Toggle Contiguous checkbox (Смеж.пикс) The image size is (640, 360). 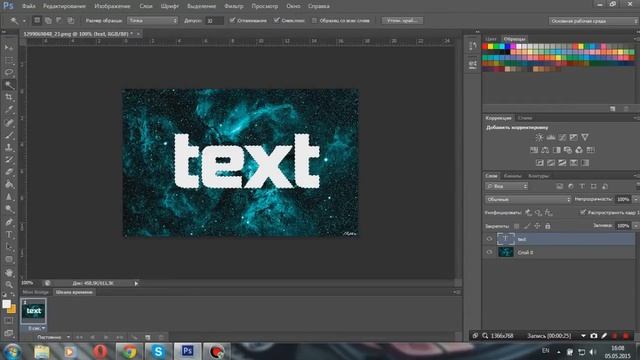(x=277, y=20)
